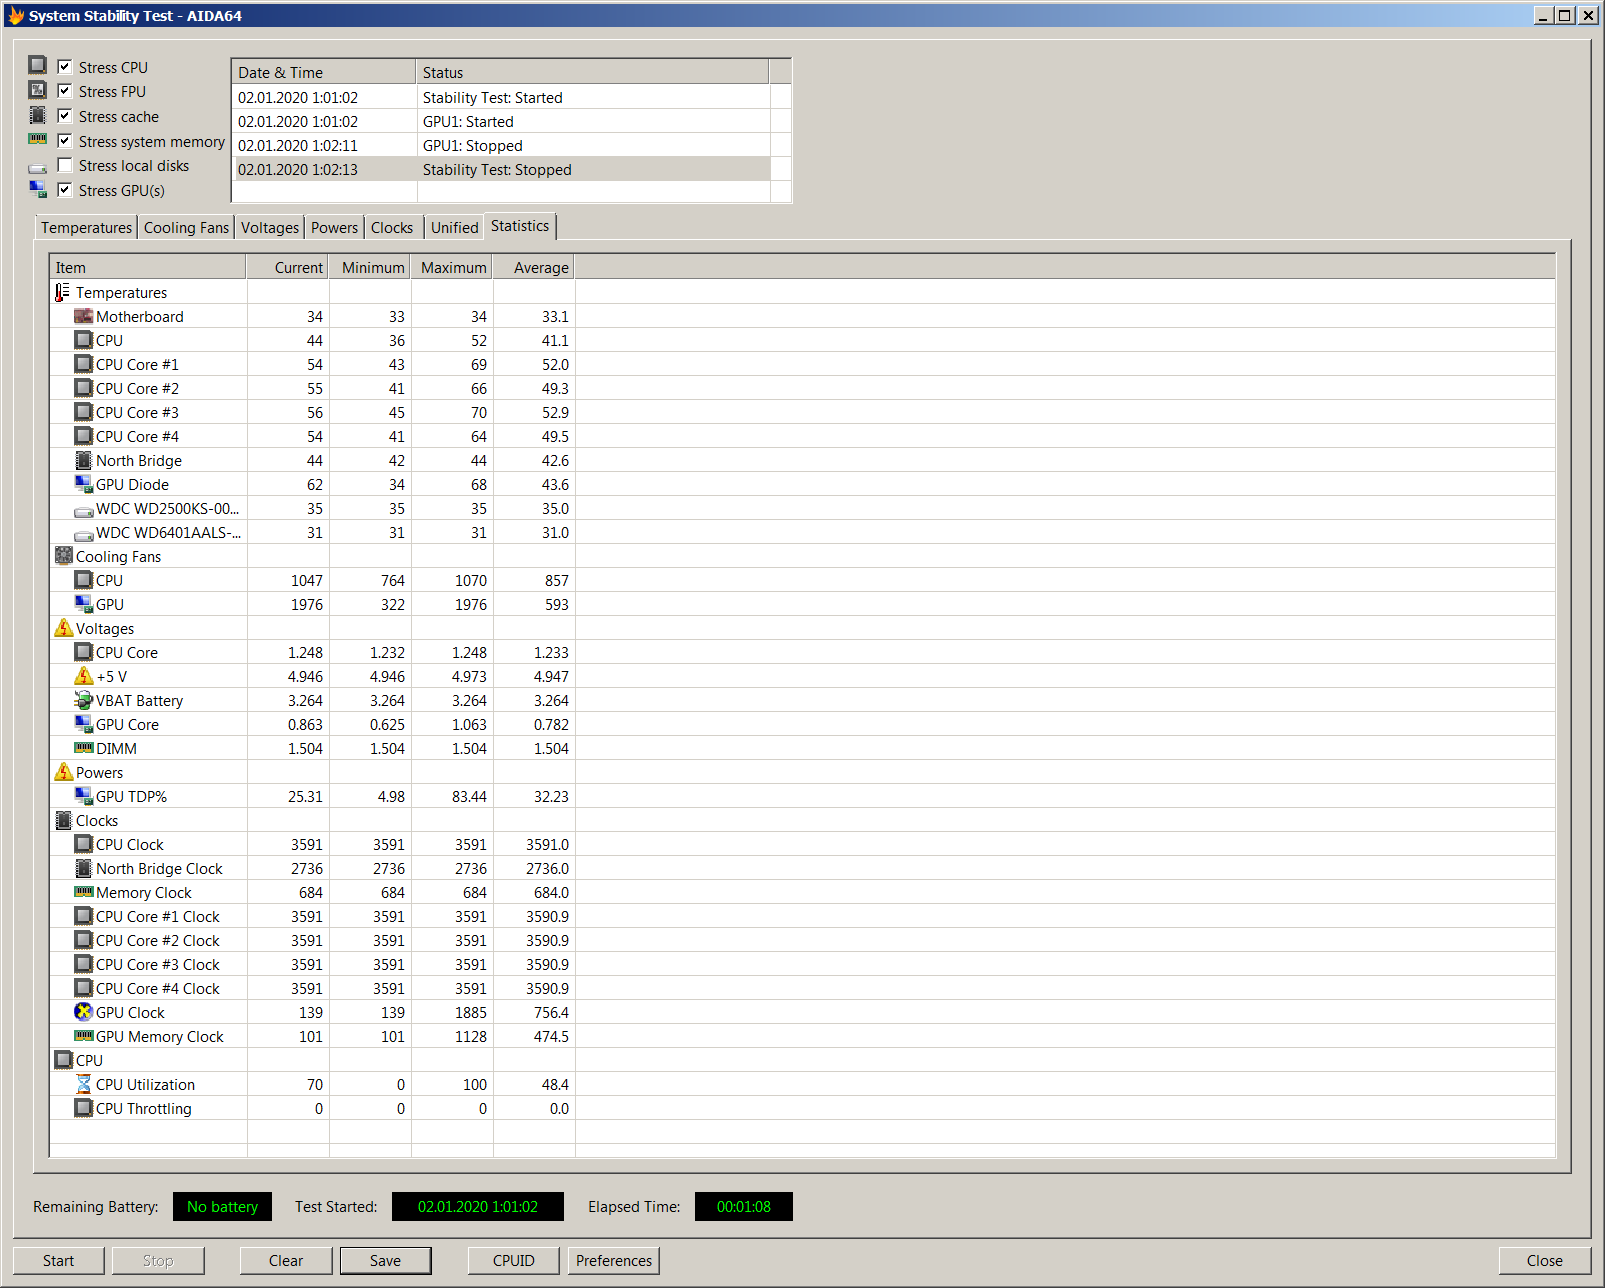Open the Cooling Fans tab
1605x1288 pixels.
point(186,228)
